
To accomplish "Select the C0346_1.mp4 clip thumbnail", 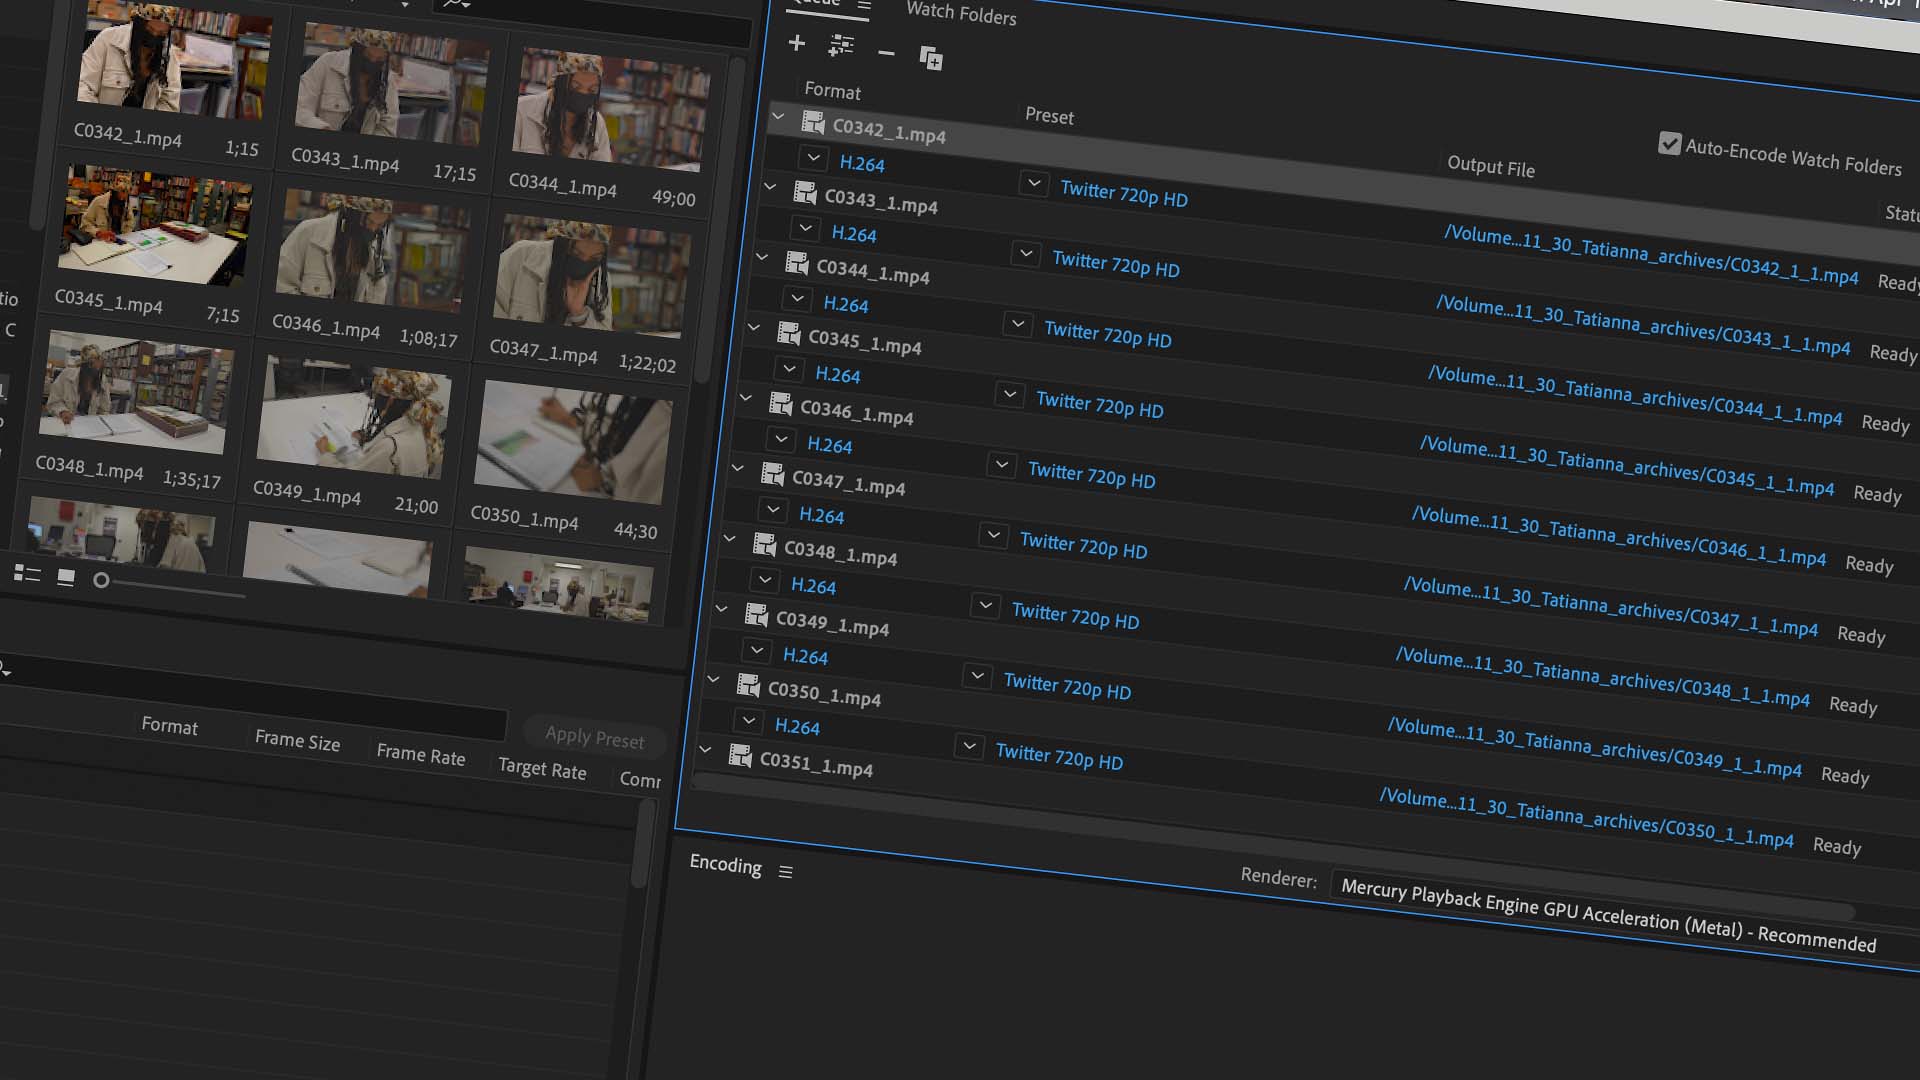I will point(372,249).
